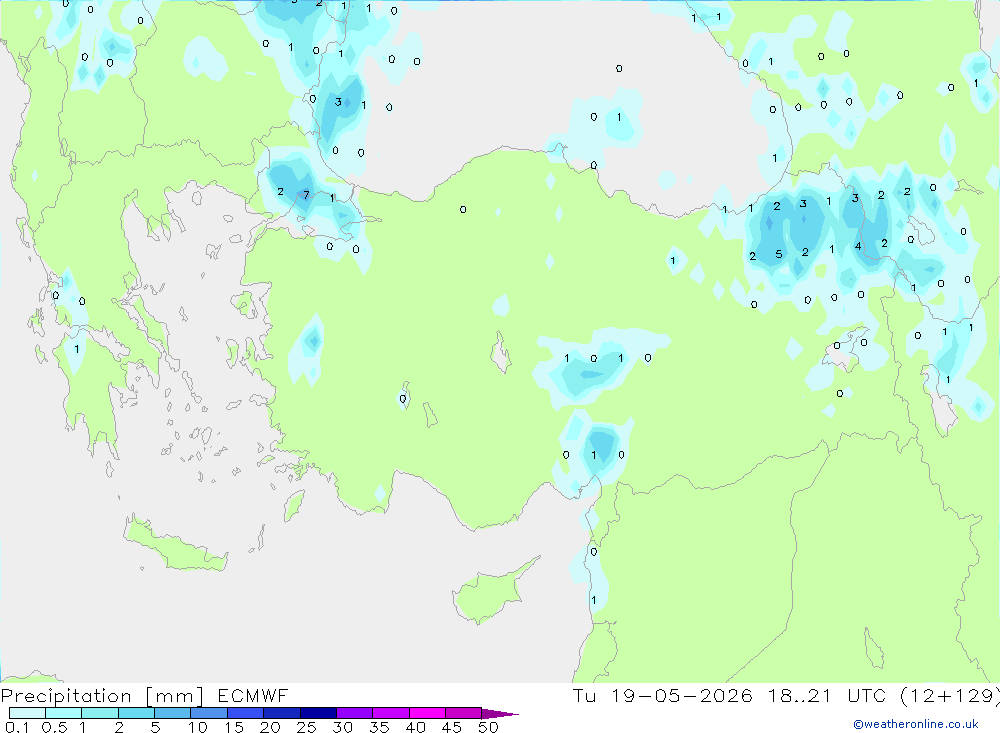Click the '30' legend scale label
This screenshot has width=1000, height=733.
pos(343,727)
